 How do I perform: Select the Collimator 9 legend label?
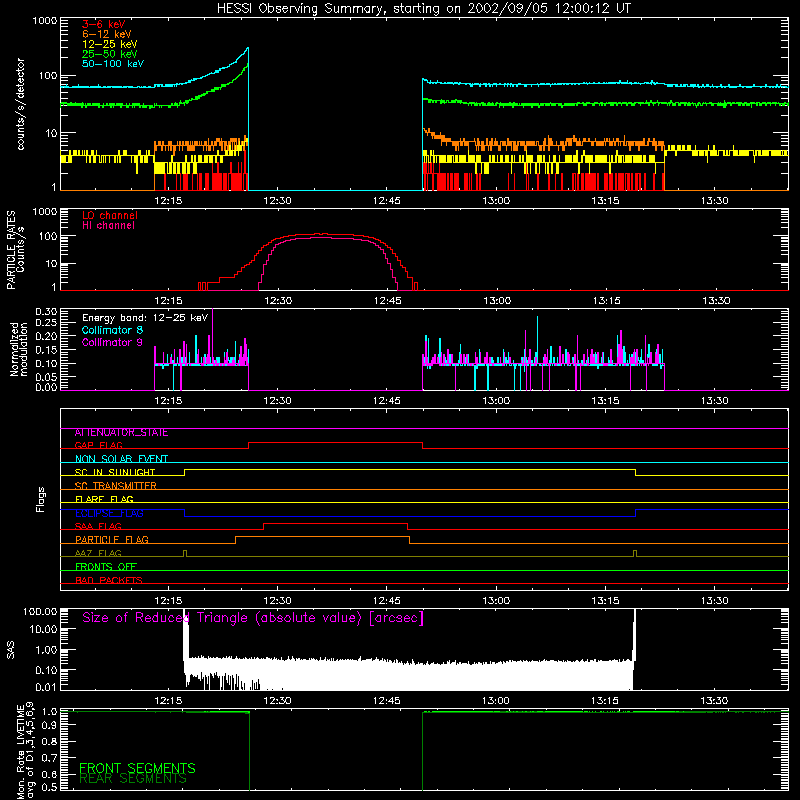[x=112, y=342]
